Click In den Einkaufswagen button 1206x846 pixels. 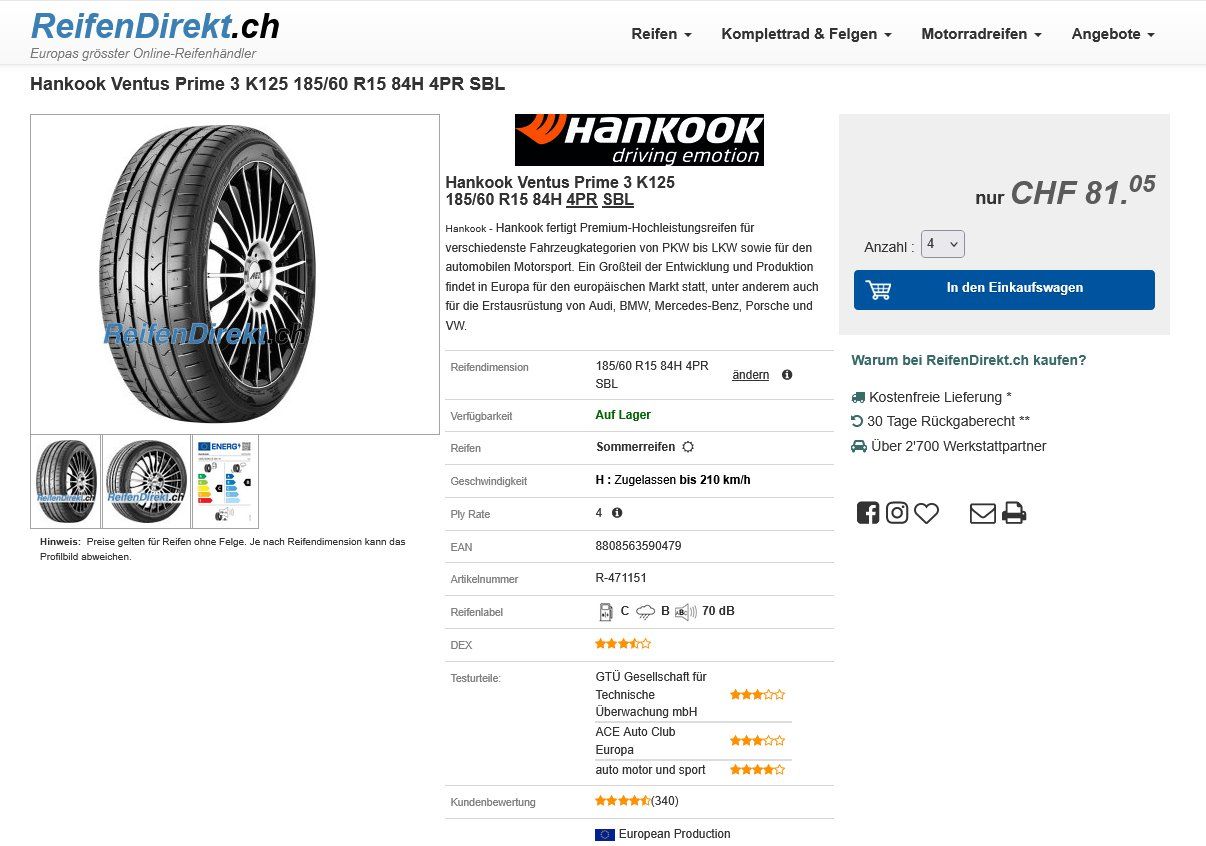(1004, 290)
